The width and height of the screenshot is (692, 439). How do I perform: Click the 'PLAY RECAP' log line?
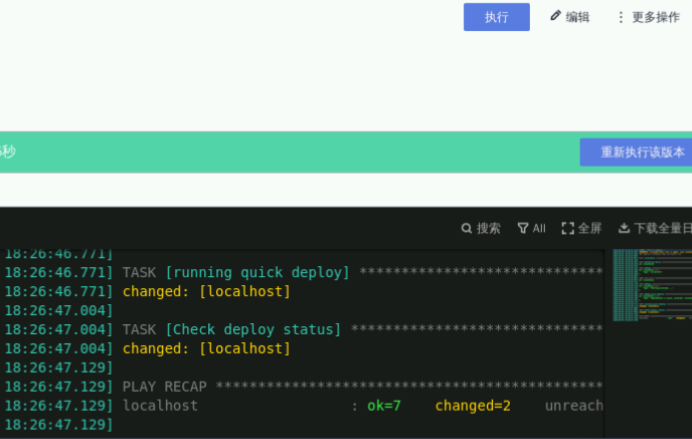[x=168, y=386]
